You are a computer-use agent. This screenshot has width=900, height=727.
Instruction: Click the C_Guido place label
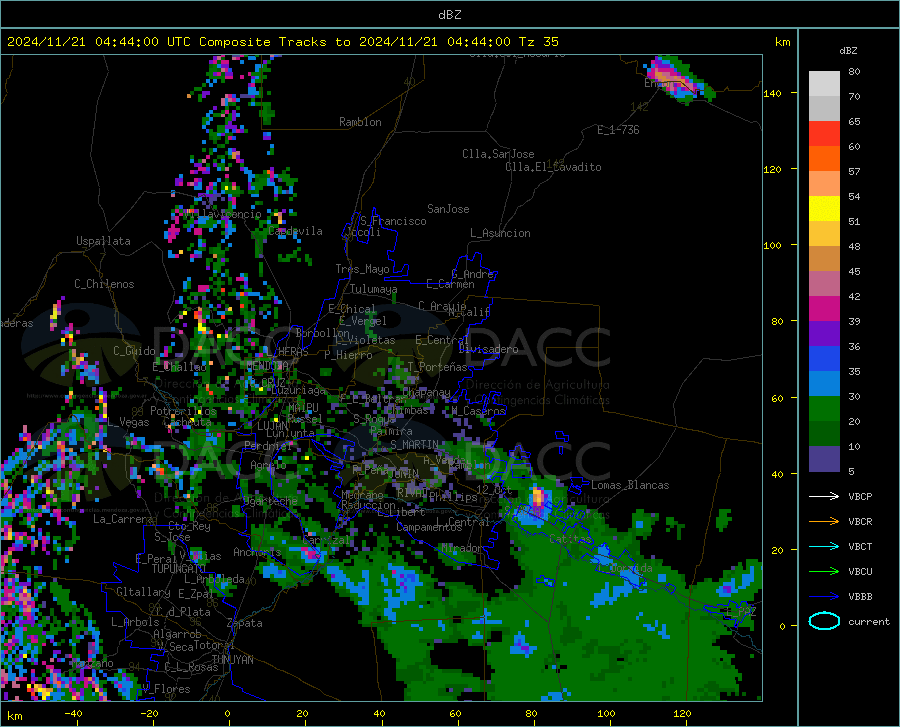pos(134,351)
